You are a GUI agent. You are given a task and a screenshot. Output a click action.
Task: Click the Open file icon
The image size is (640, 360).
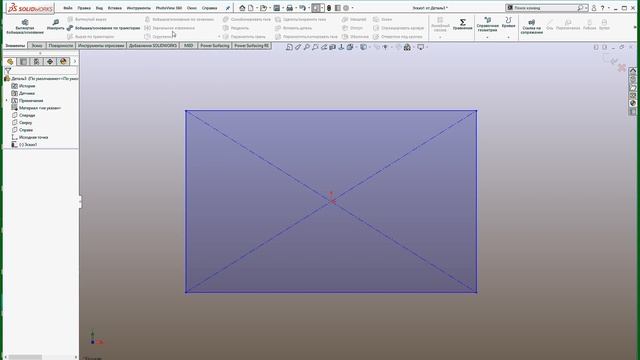tap(263, 8)
